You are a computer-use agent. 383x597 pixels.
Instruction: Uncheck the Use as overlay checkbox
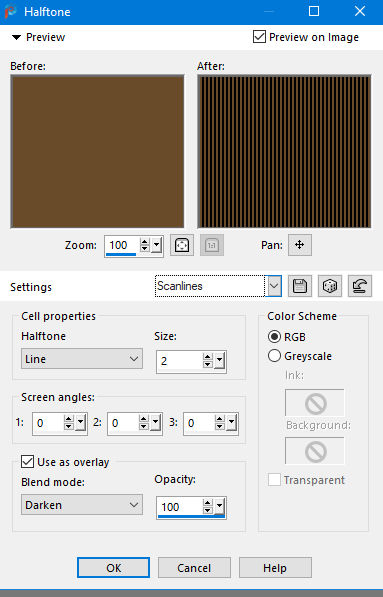tap(27, 462)
